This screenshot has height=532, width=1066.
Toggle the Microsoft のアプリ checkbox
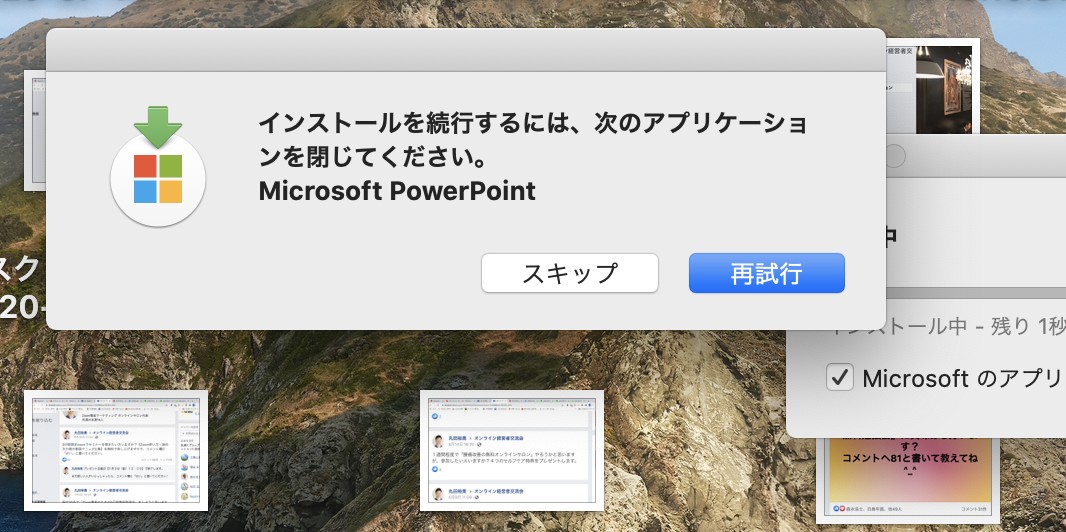840,378
